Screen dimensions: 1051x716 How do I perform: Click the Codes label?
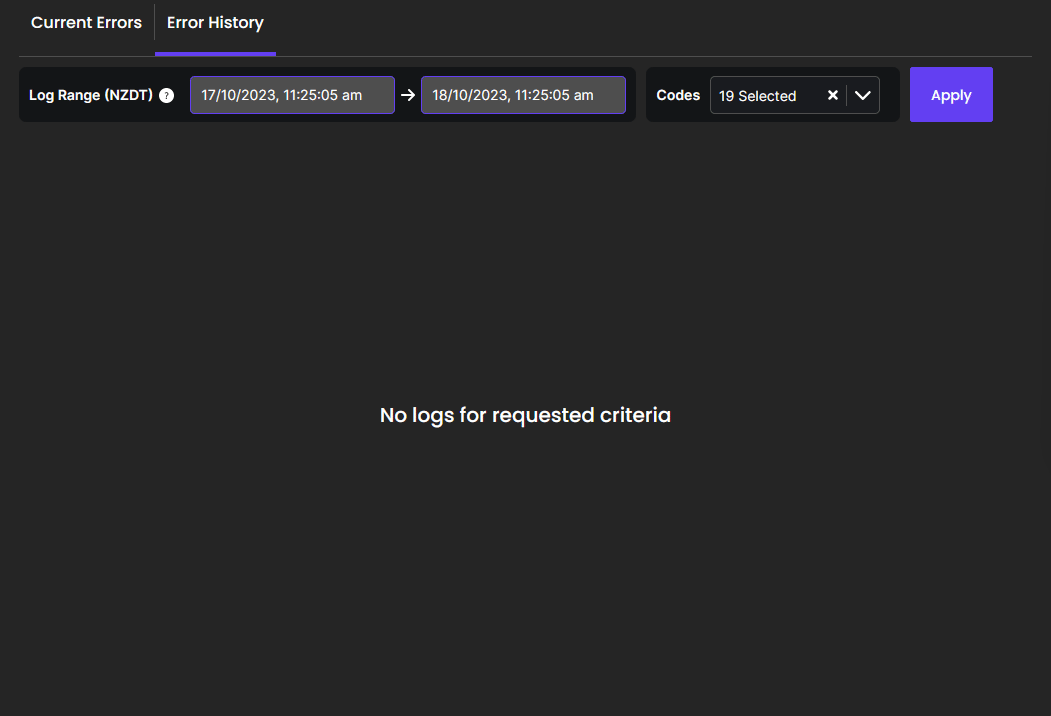pos(677,95)
